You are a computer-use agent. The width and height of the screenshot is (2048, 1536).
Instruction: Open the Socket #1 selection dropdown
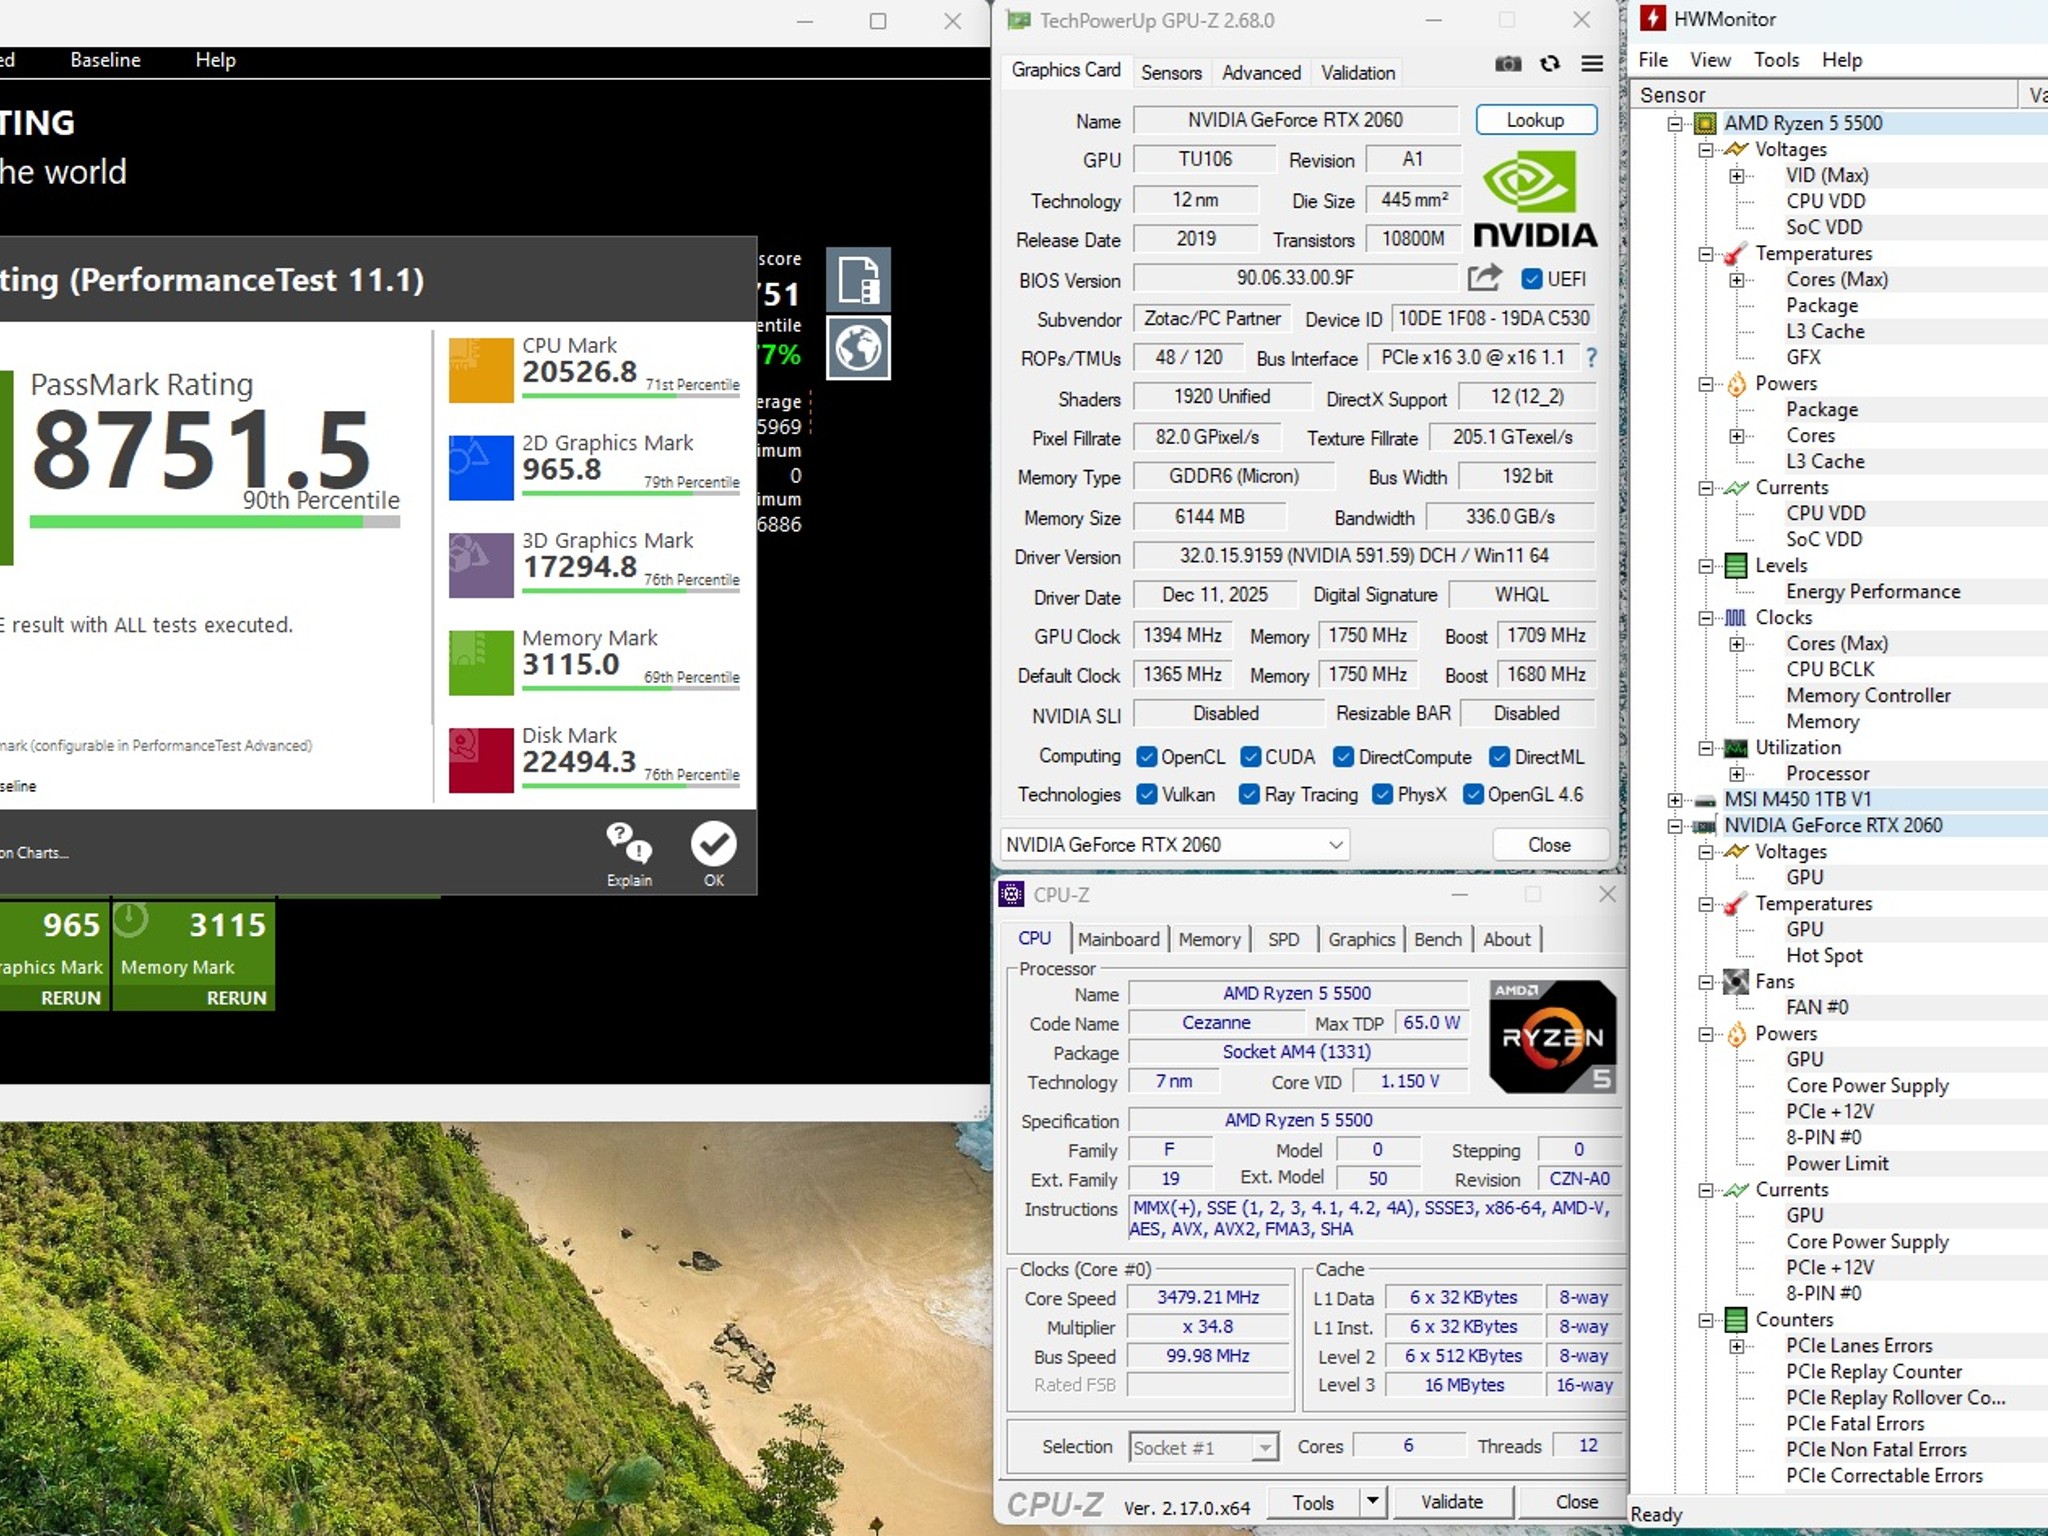point(1204,1447)
